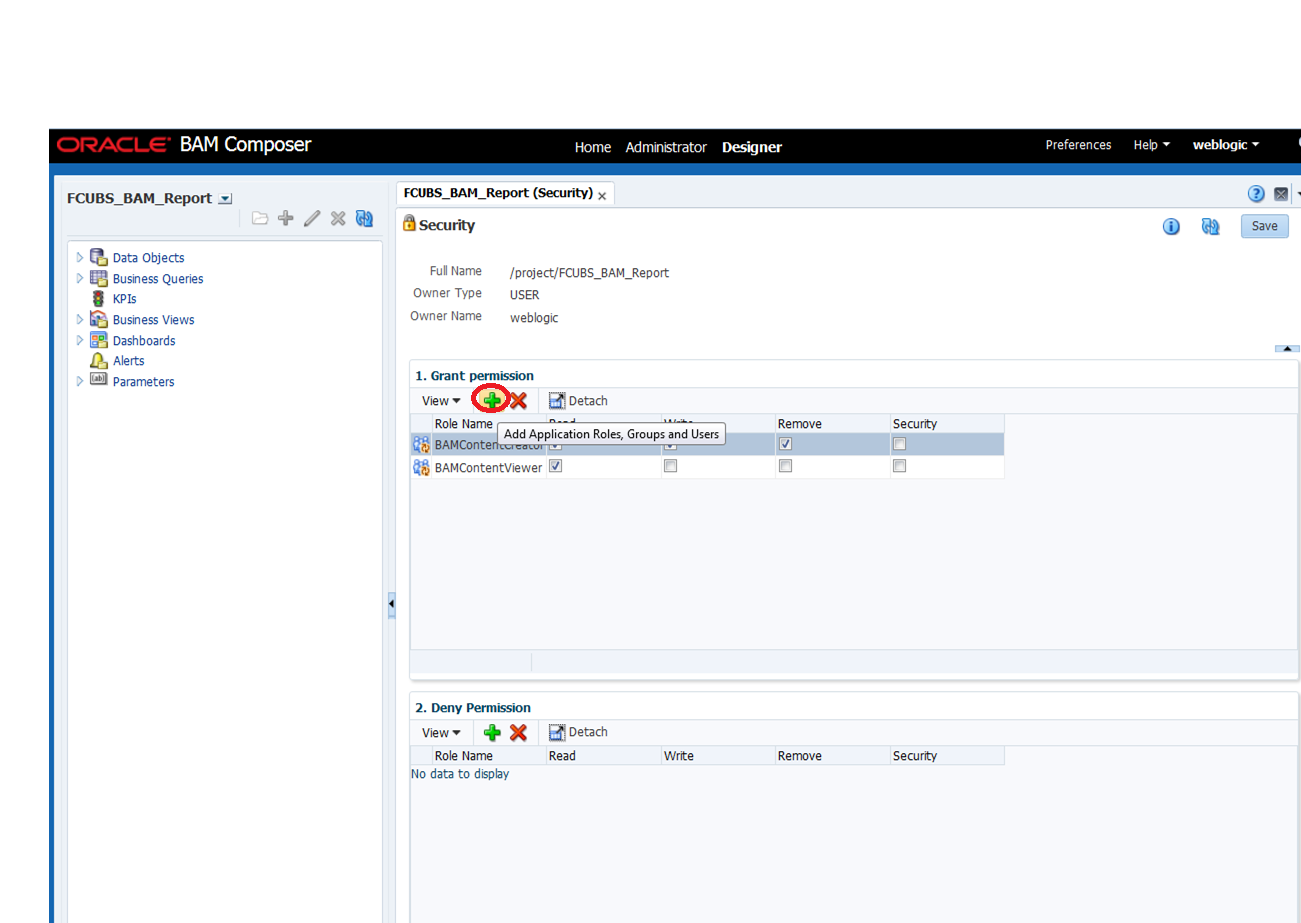The image size is (1301, 923).
Task: Click the gray X delete icon in left toolbar
Action: coord(338,218)
